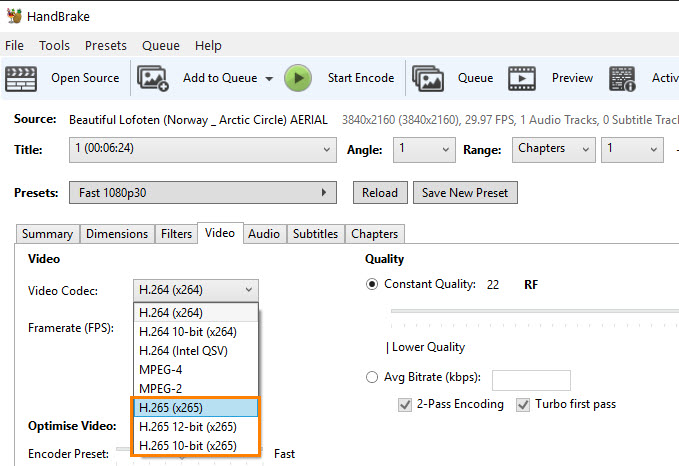Screen dimensions: 679x466
Task: Switch to the Summary tab
Action: click(48, 234)
